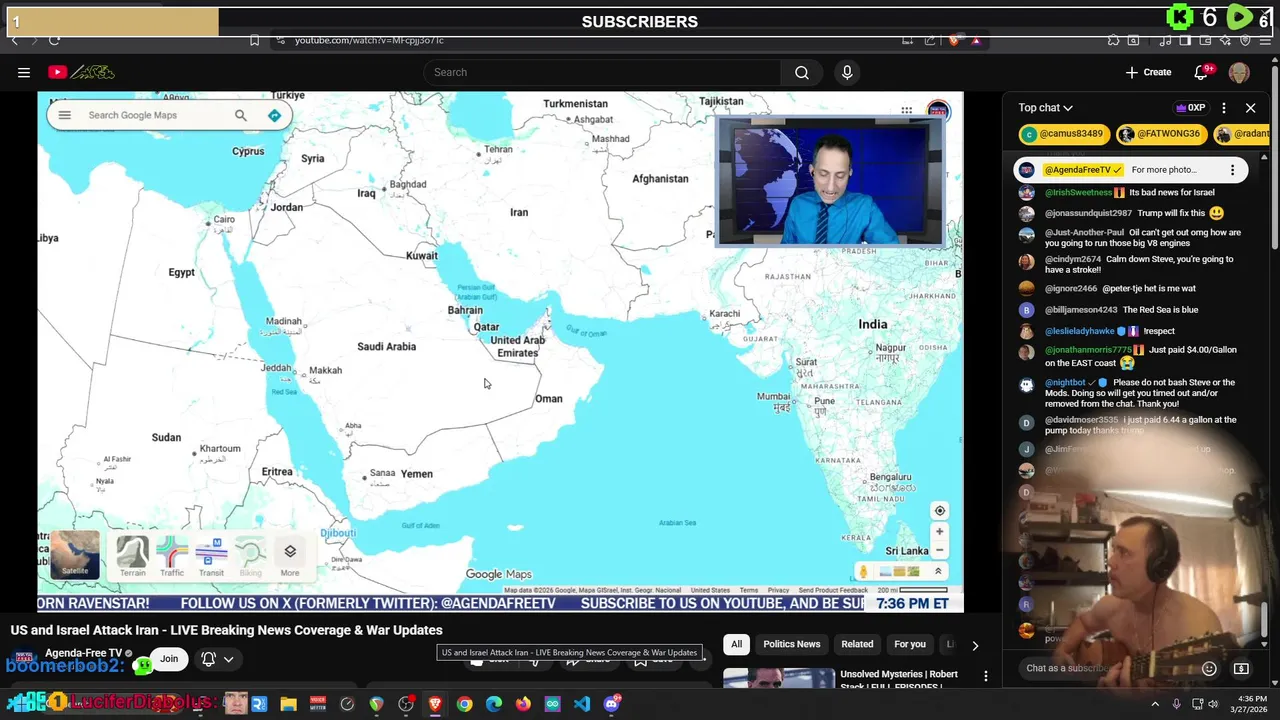The height and width of the screenshot is (720, 1280).
Task: Click map Terms link
Action: tap(749, 590)
